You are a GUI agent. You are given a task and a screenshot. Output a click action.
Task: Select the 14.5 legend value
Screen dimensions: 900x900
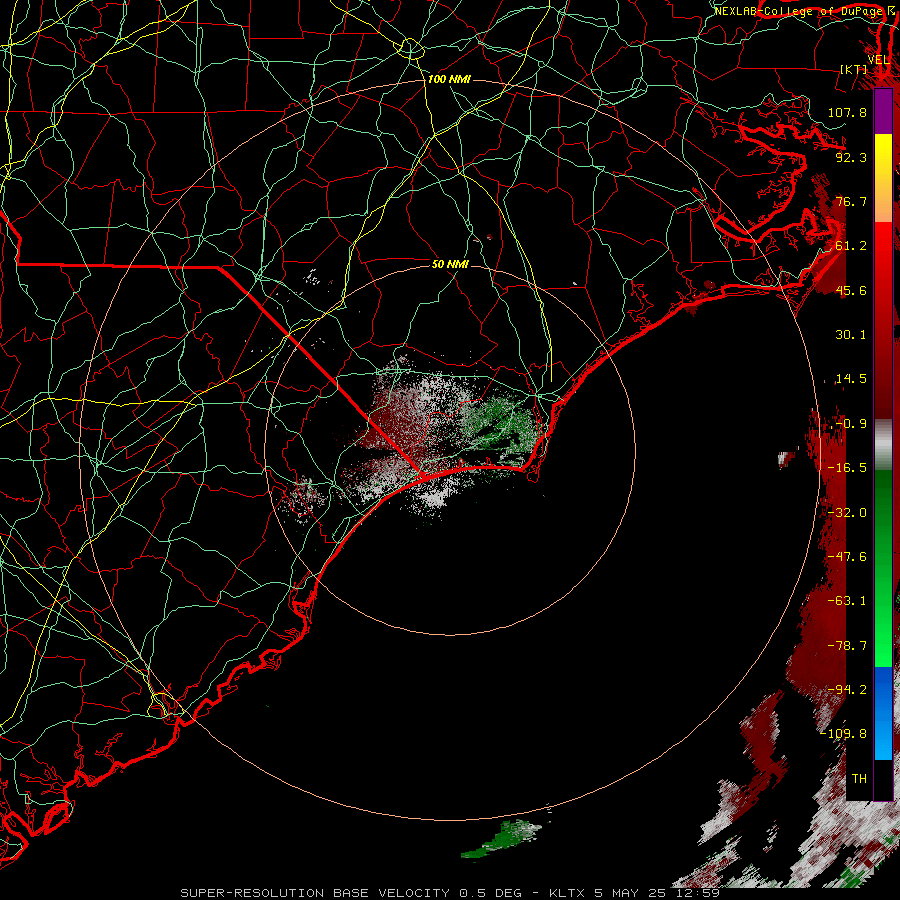tap(851, 379)
